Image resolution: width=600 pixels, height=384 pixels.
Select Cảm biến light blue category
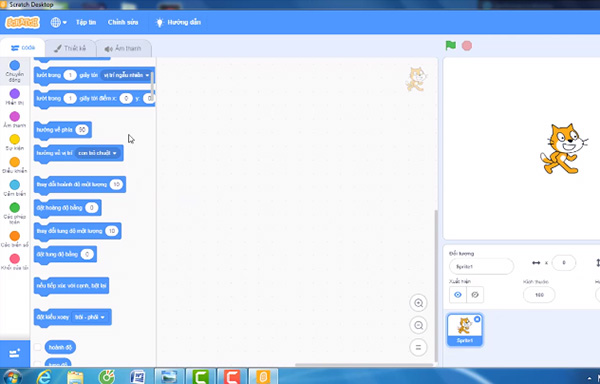(x=15, y=188)
